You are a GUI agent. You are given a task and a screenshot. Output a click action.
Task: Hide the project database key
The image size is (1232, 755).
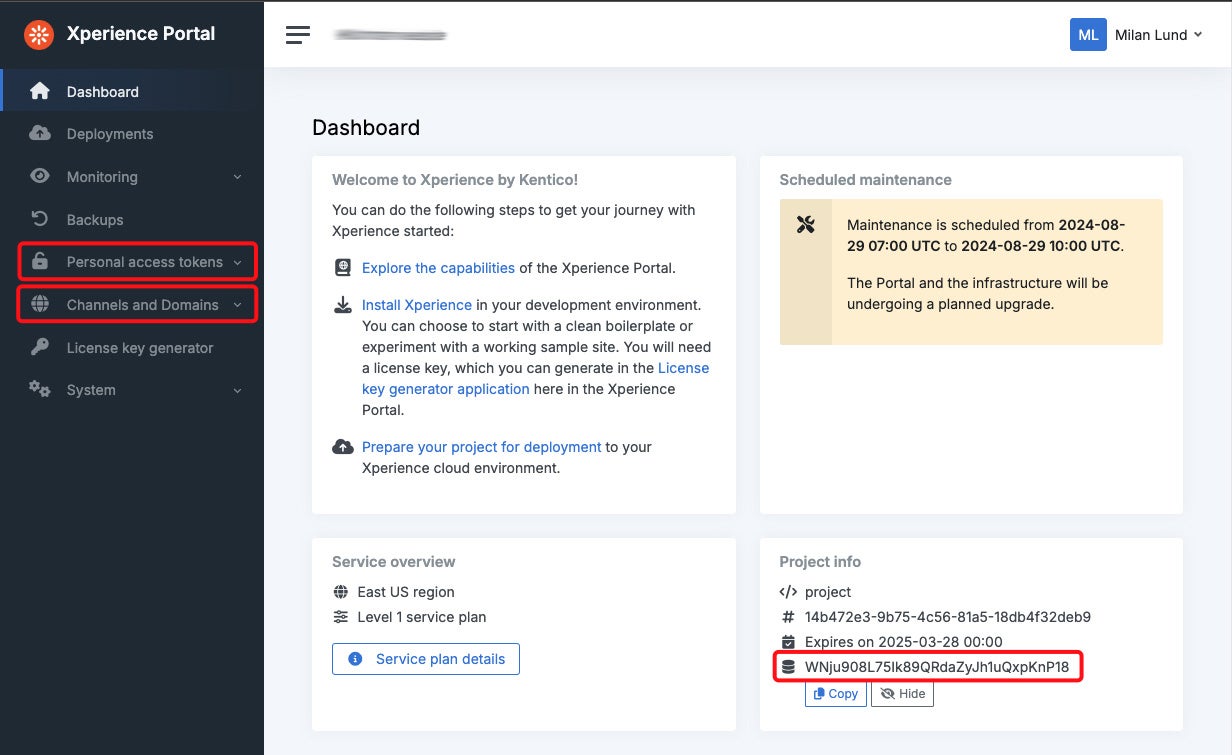pos(902,694)
